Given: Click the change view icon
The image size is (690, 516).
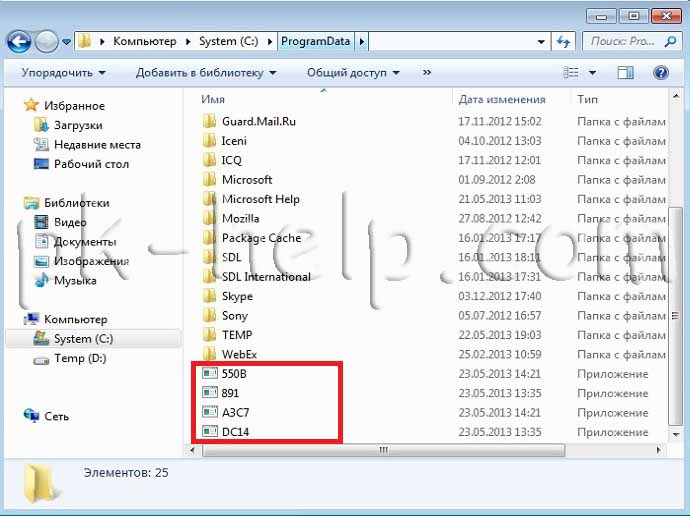Looking at the screenshot, I should click(571, 73).
